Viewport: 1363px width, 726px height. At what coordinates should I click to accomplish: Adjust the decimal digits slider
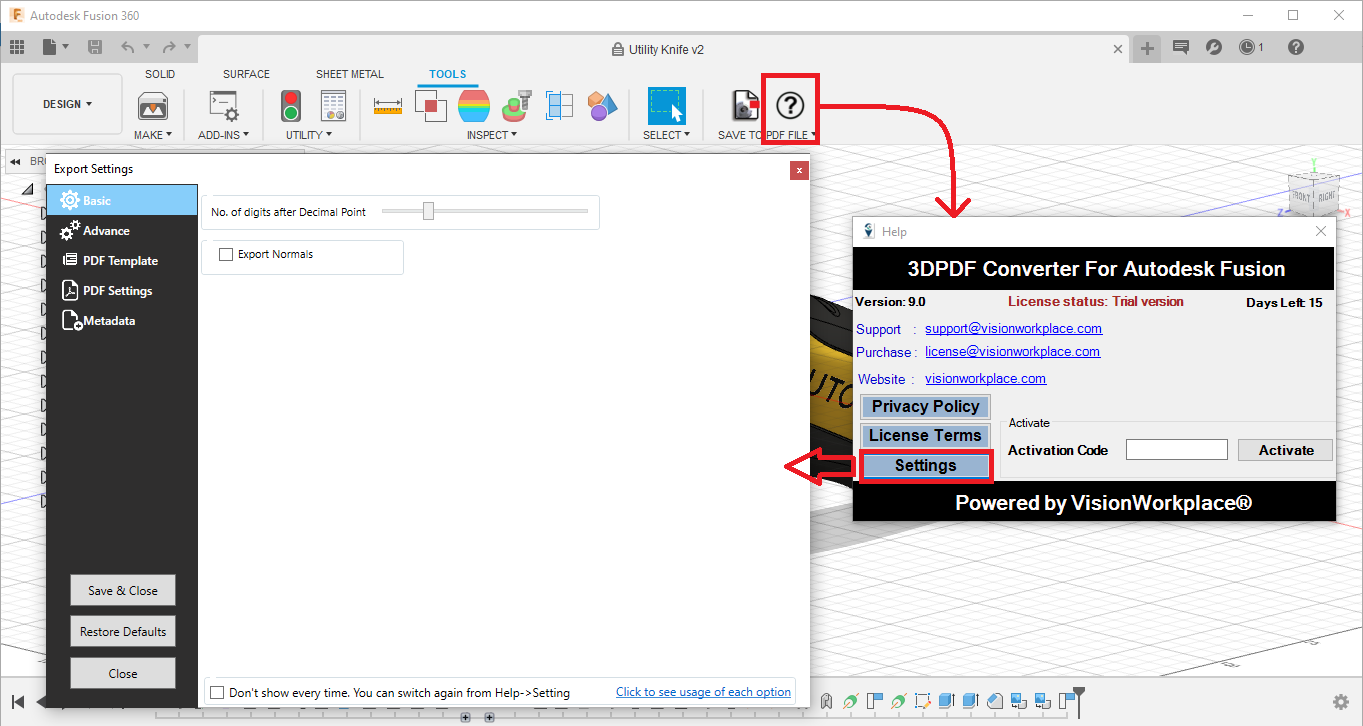click(x=429, y=211)
